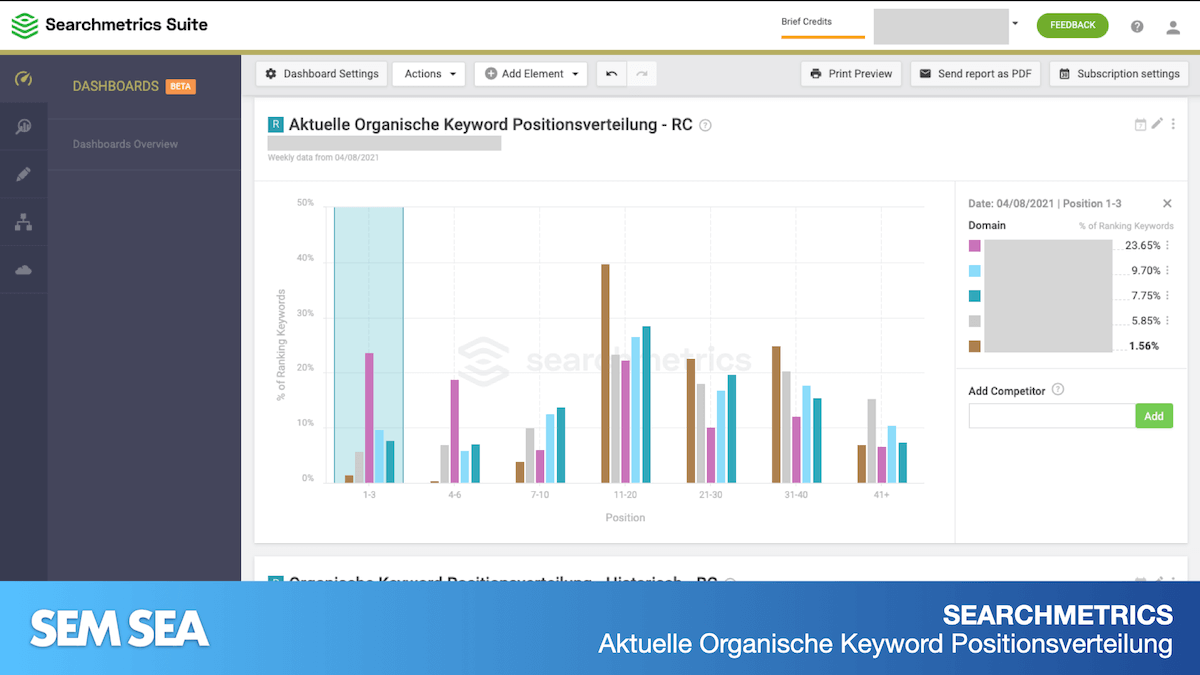Click the pink domain color swatch in legend
Screen dimensions: 1200x675
coord(975,246)
